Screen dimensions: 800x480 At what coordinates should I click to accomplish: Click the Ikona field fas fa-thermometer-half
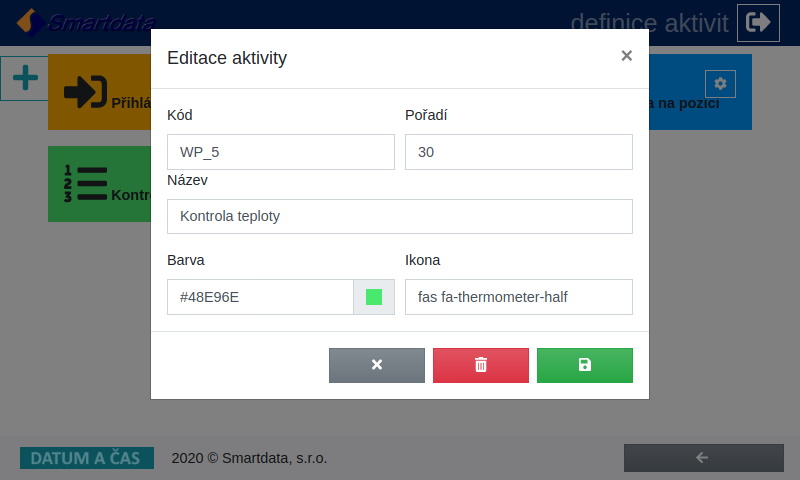[x=519, y=297]
